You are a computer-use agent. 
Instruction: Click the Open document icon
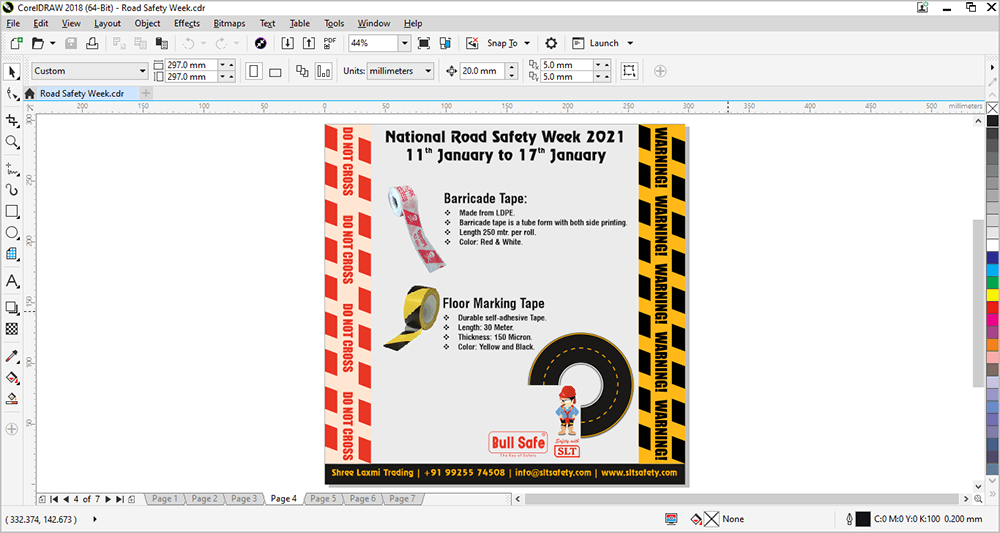[x=38, y=43]
